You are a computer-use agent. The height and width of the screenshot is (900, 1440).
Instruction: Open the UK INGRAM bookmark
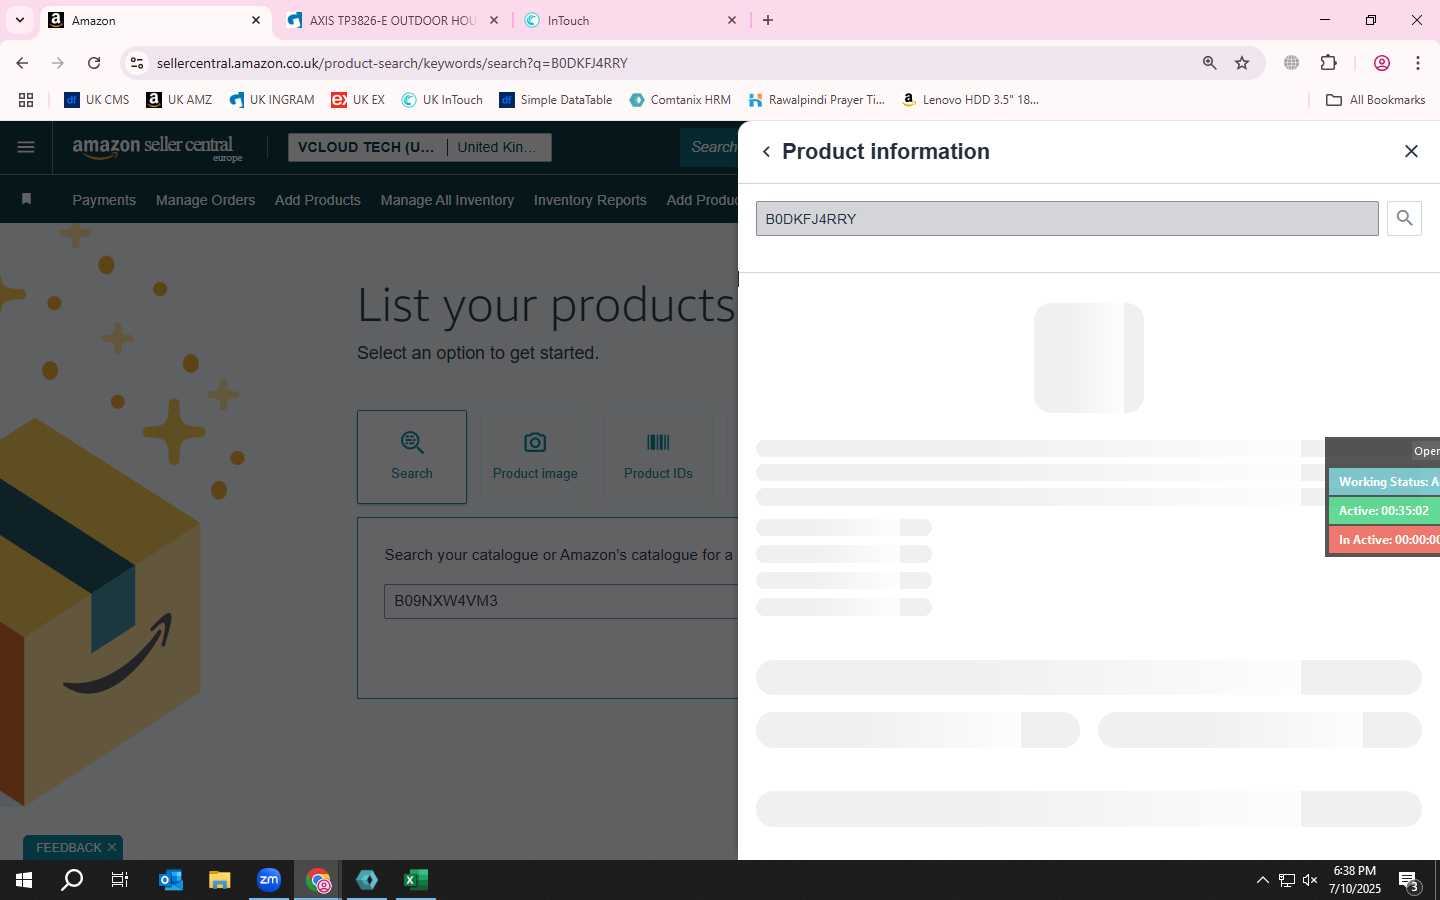pyautogui.click(x=272, y=100)
